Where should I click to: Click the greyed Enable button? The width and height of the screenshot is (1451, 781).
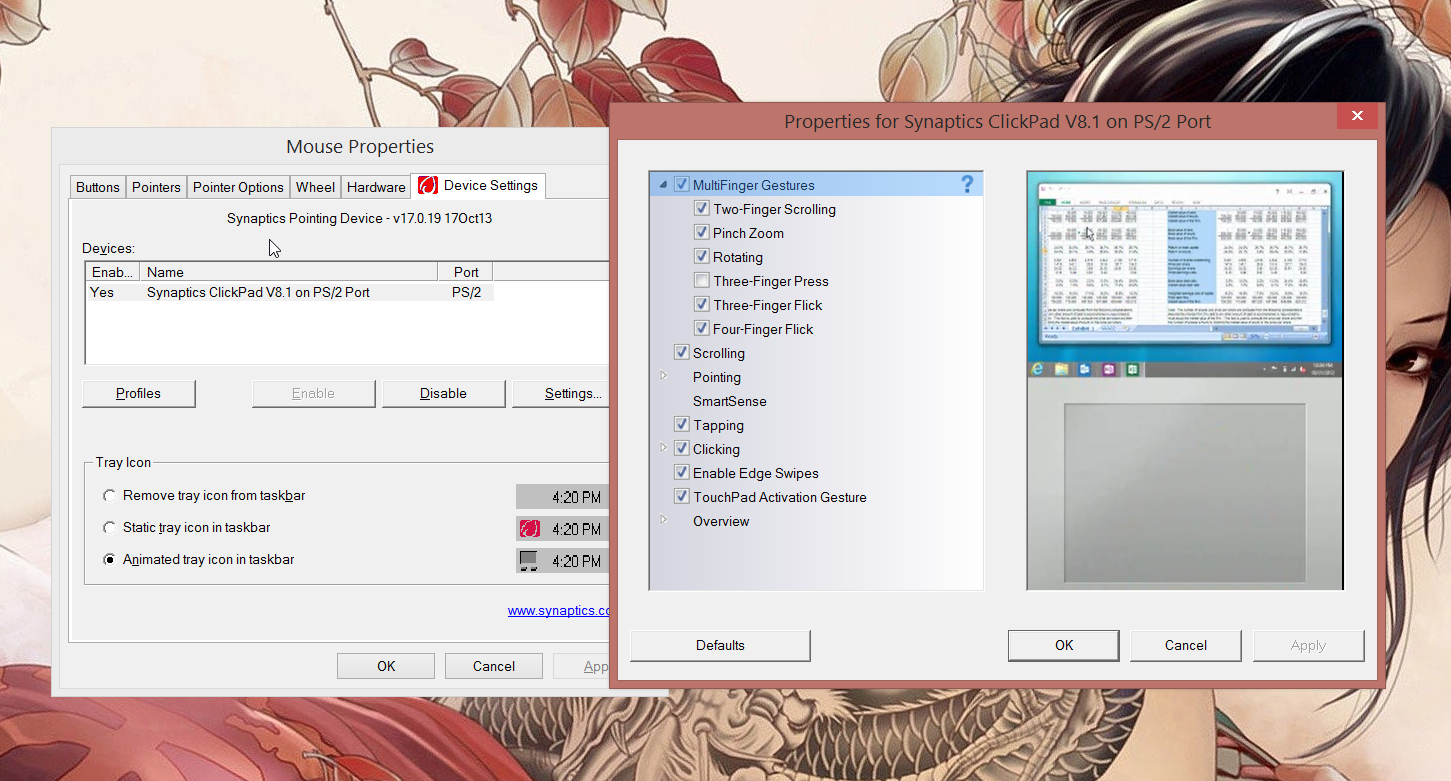click(313, 393)
